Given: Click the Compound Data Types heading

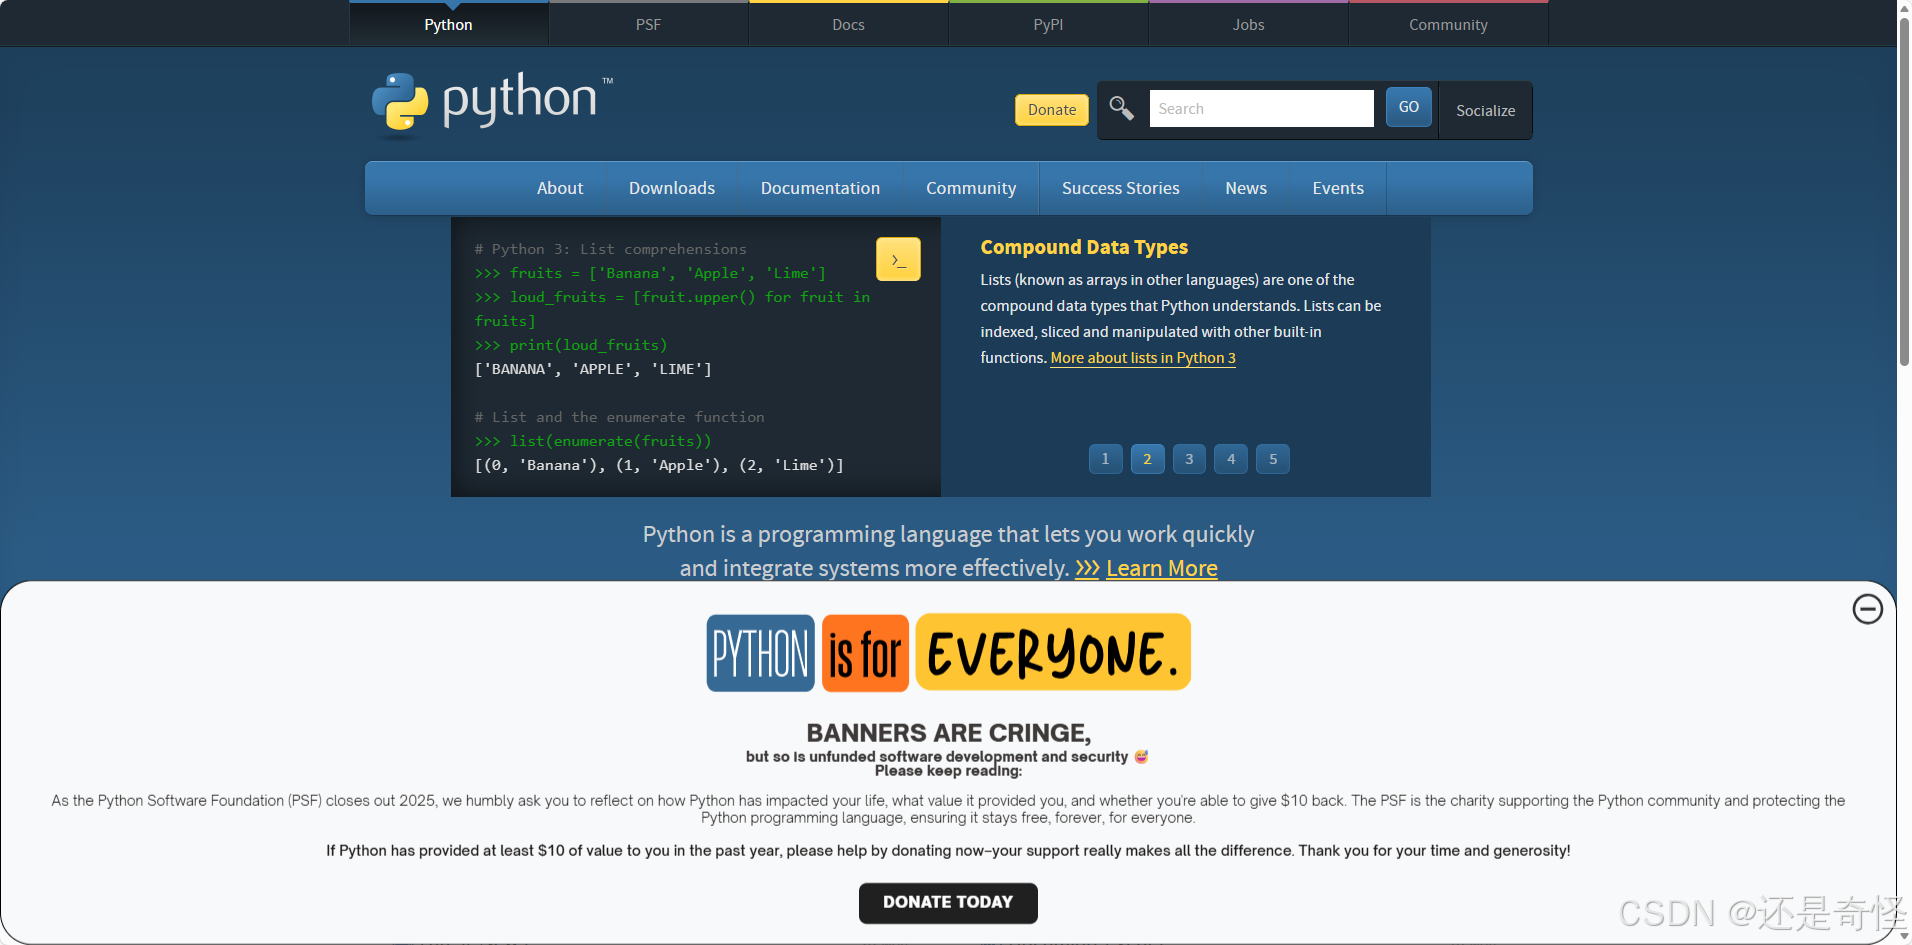Looking at the screenshot, I should tap(1084, 247).
